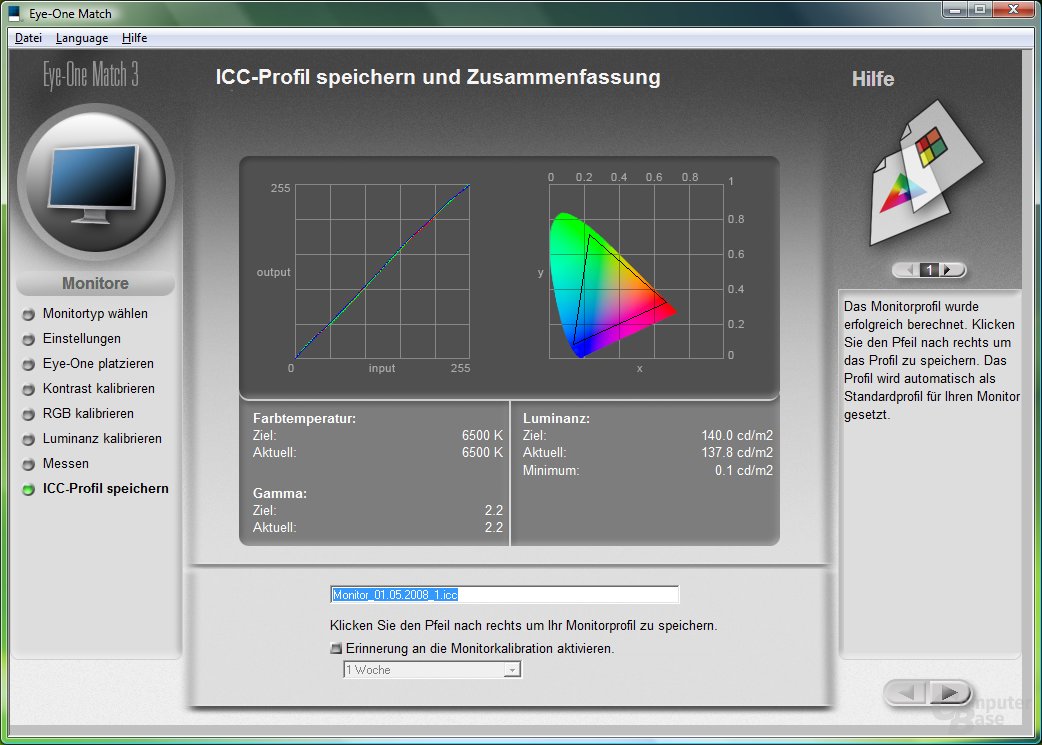Go to the Monitortyp wählen step
The height and width of the screenshot is (745, 1042).
tap(95, 314)
